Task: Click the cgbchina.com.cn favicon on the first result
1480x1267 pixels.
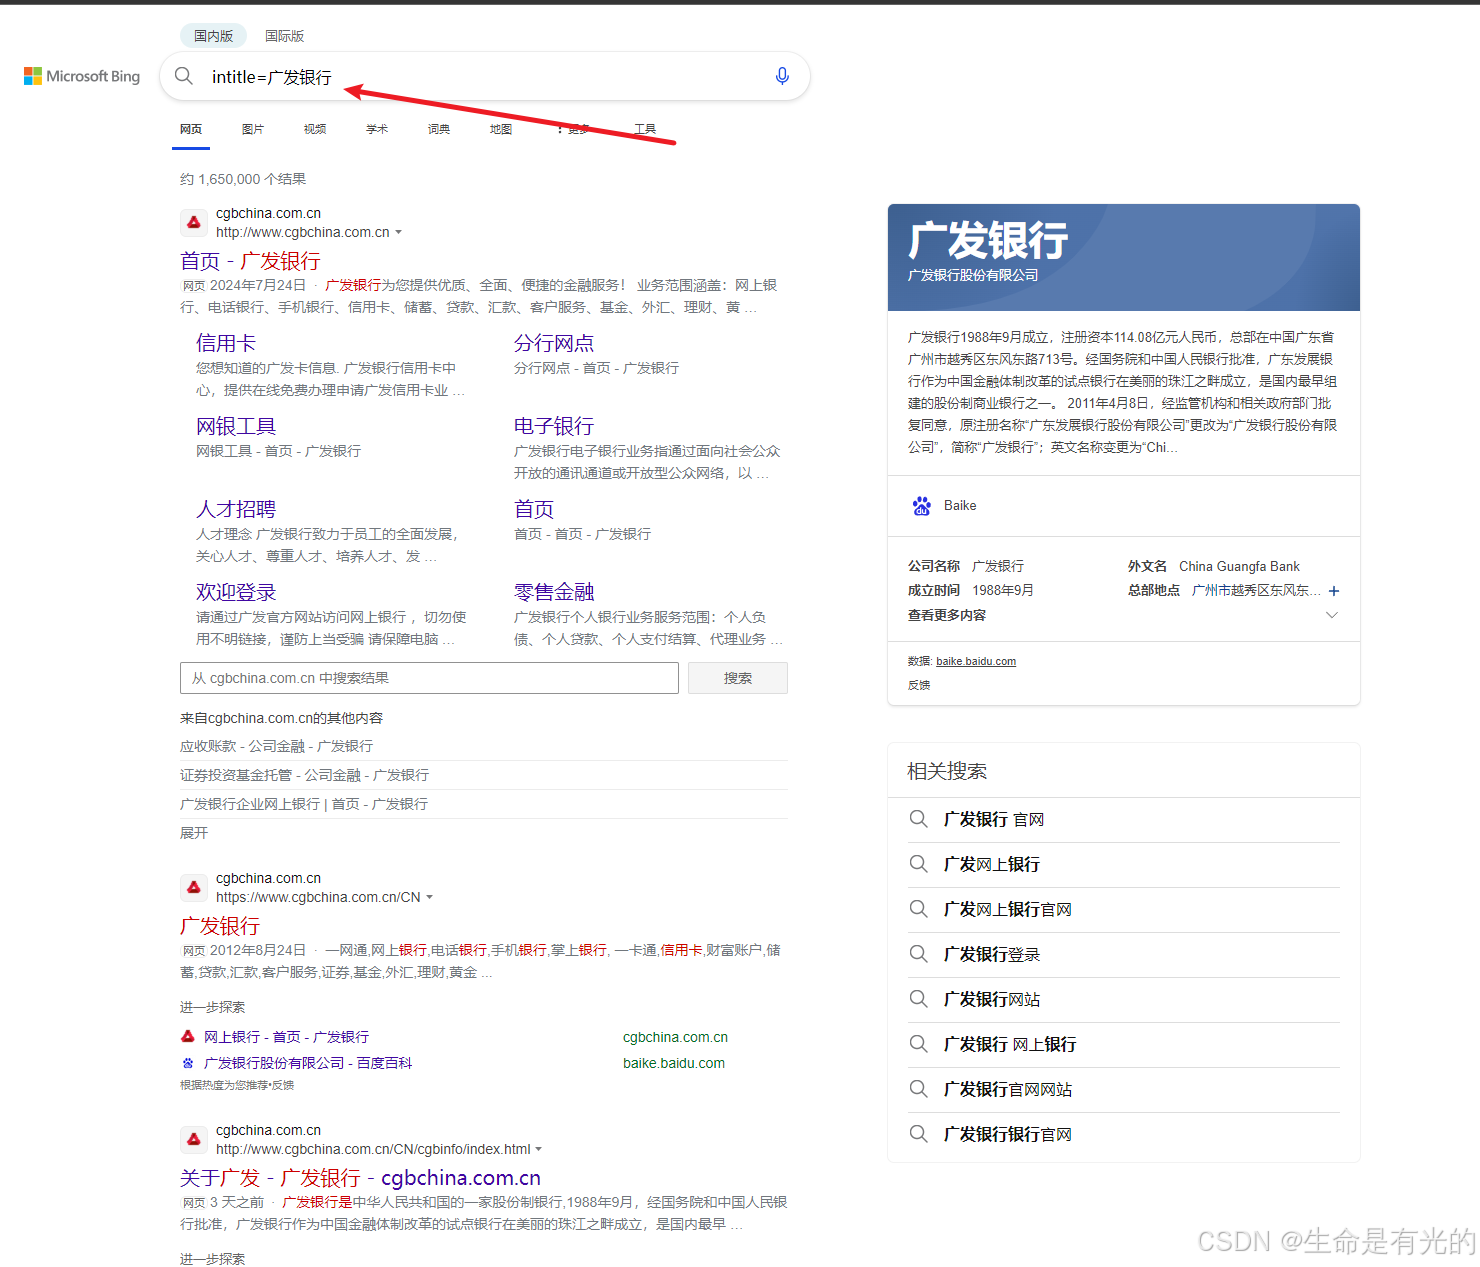Action: click(193, 222)
